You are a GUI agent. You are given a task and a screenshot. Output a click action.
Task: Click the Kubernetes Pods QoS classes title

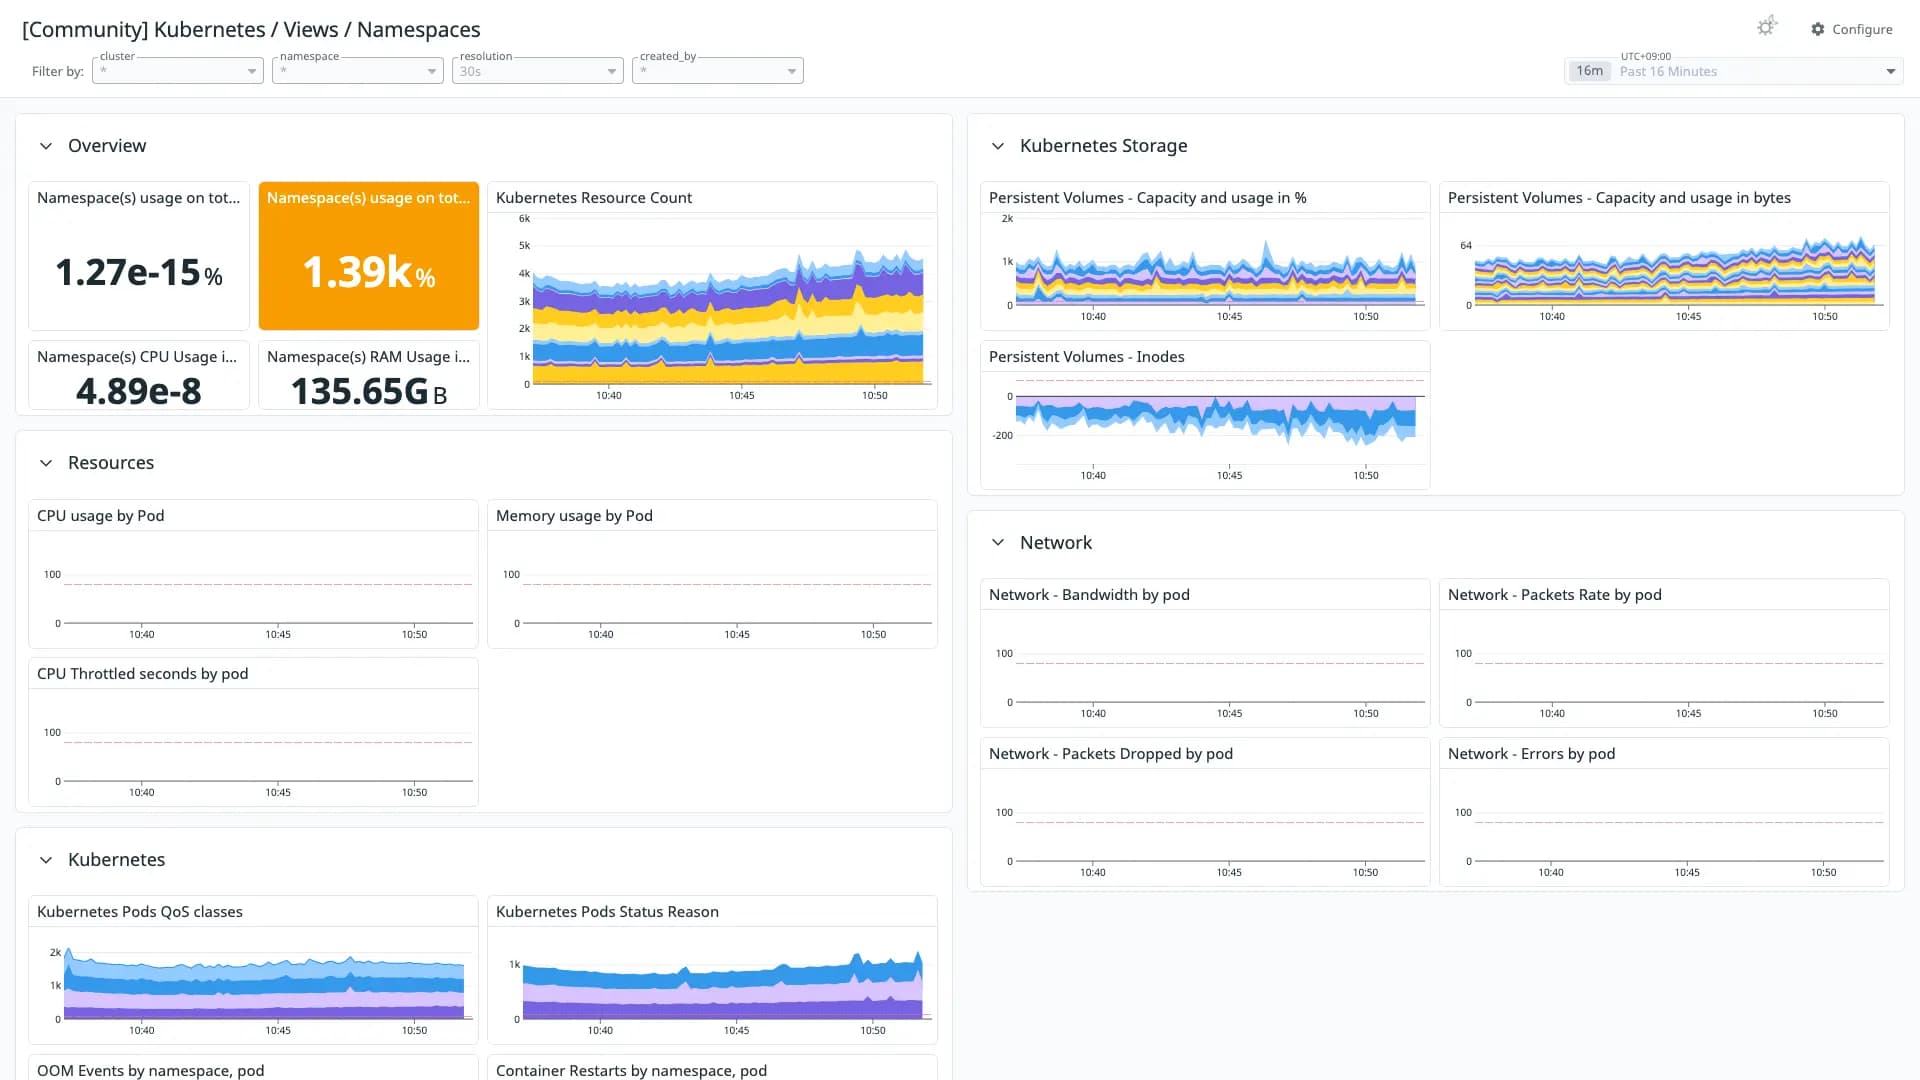(x=140, y=912)
